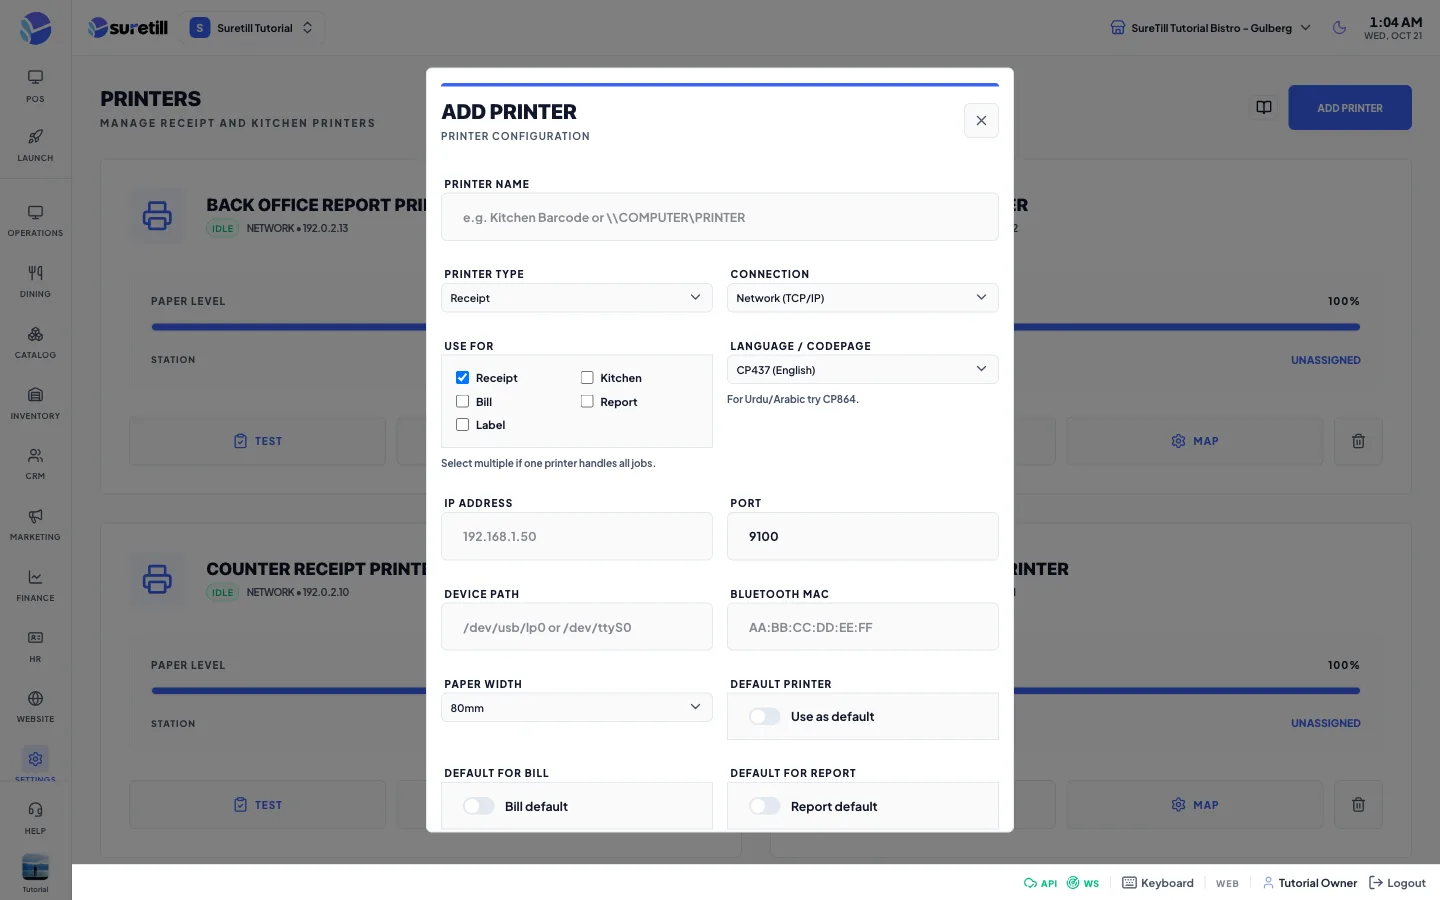This screenshot has width=1440, height=900.
Task: Open the guide book icon beside Add Printer
Action: (1264, 107)
